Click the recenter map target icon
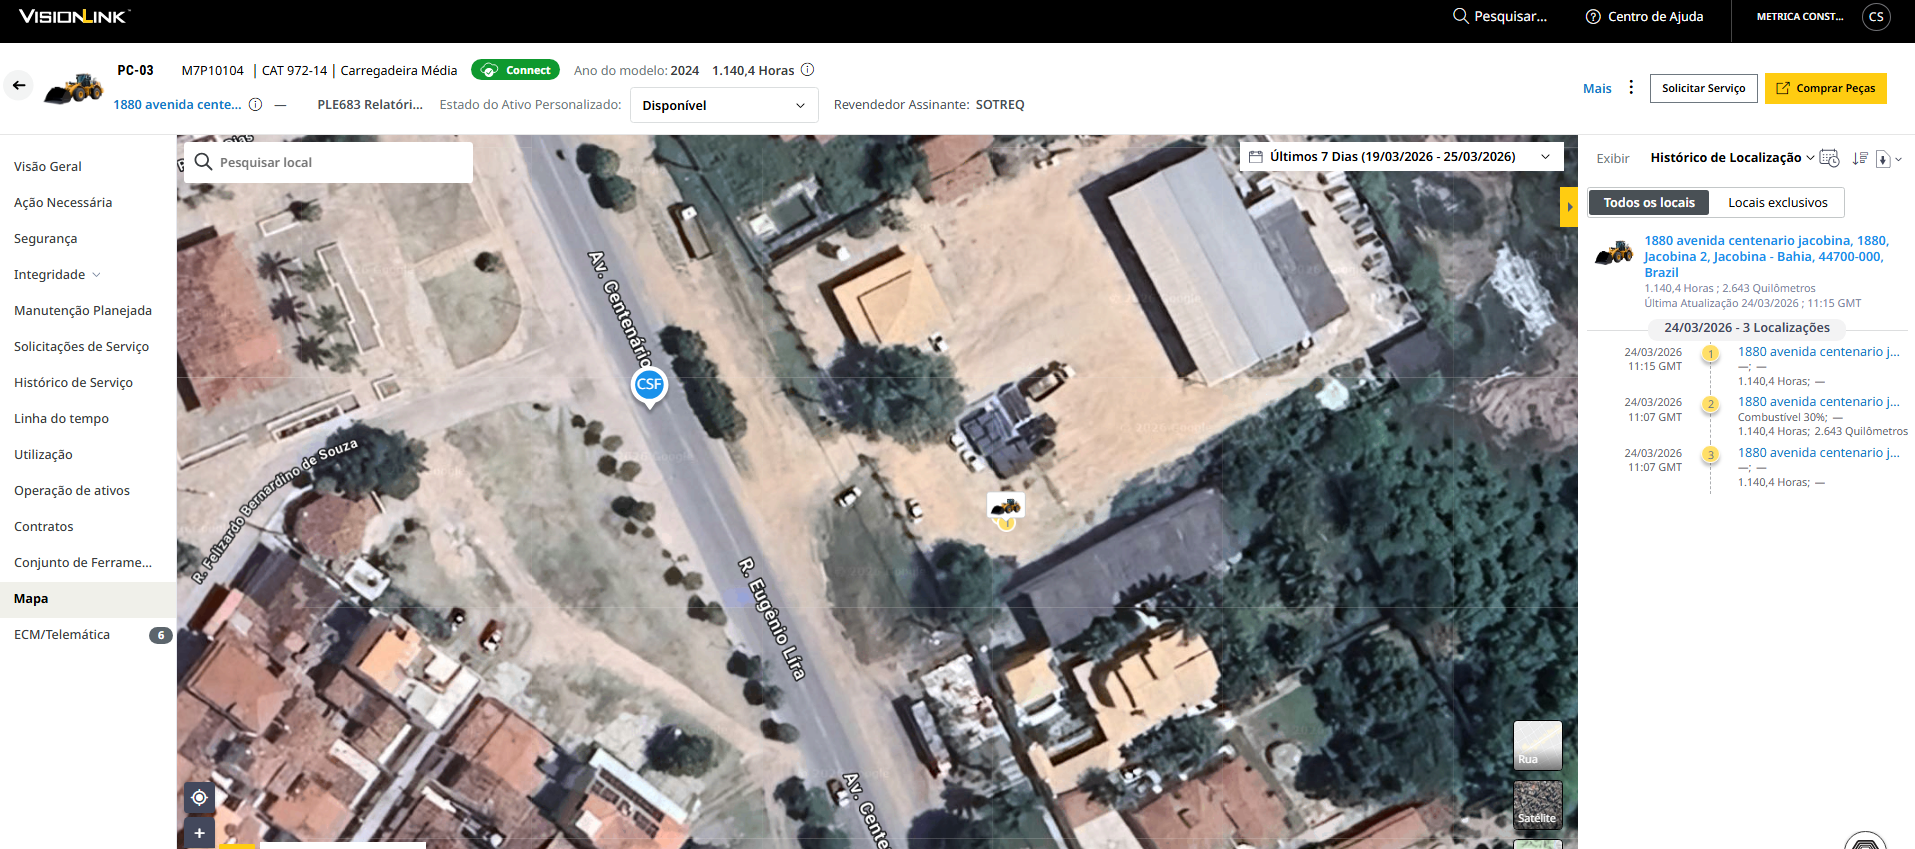 click(x=199, y=797)
